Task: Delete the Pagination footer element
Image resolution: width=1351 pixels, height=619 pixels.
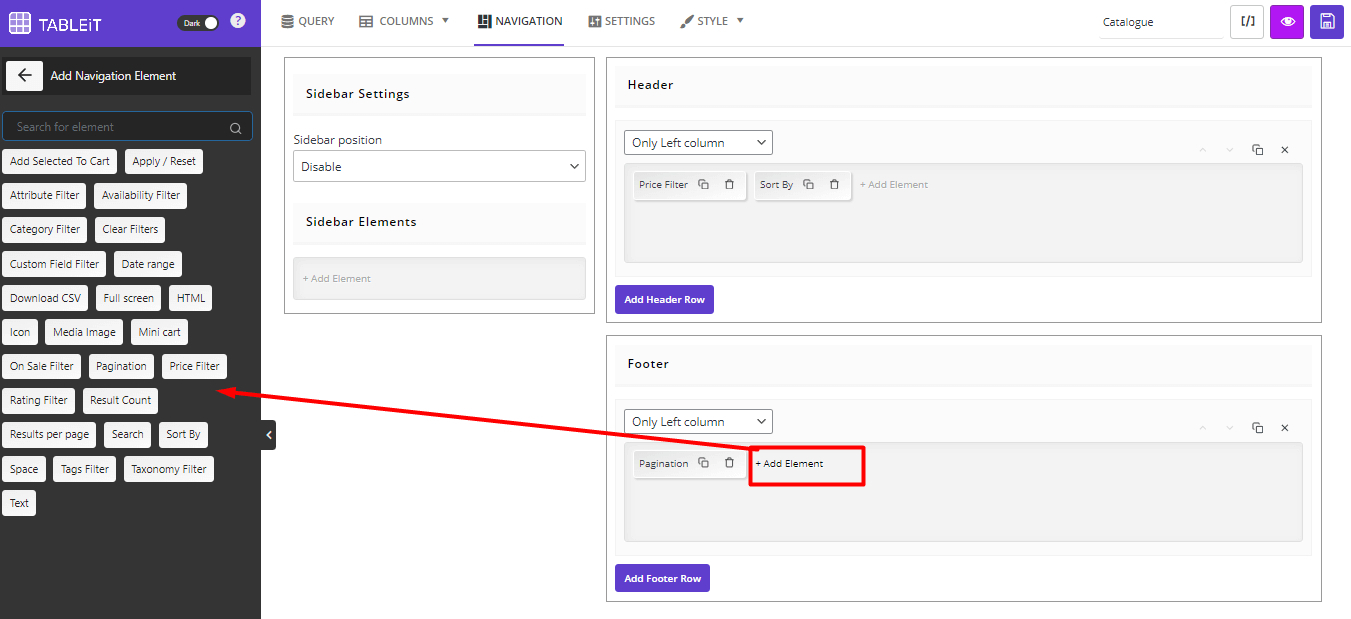Action: click(729, 463)
